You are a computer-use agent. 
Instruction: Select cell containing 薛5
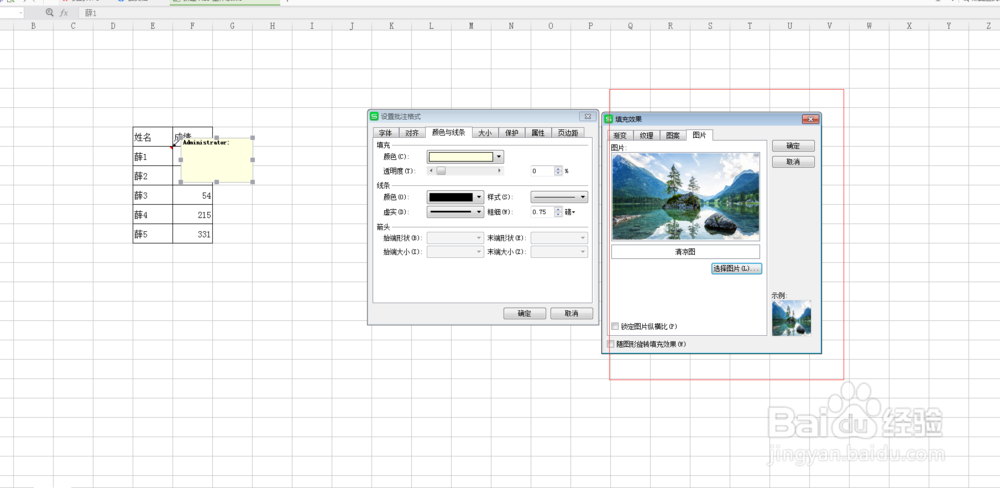tap(152, 233)
